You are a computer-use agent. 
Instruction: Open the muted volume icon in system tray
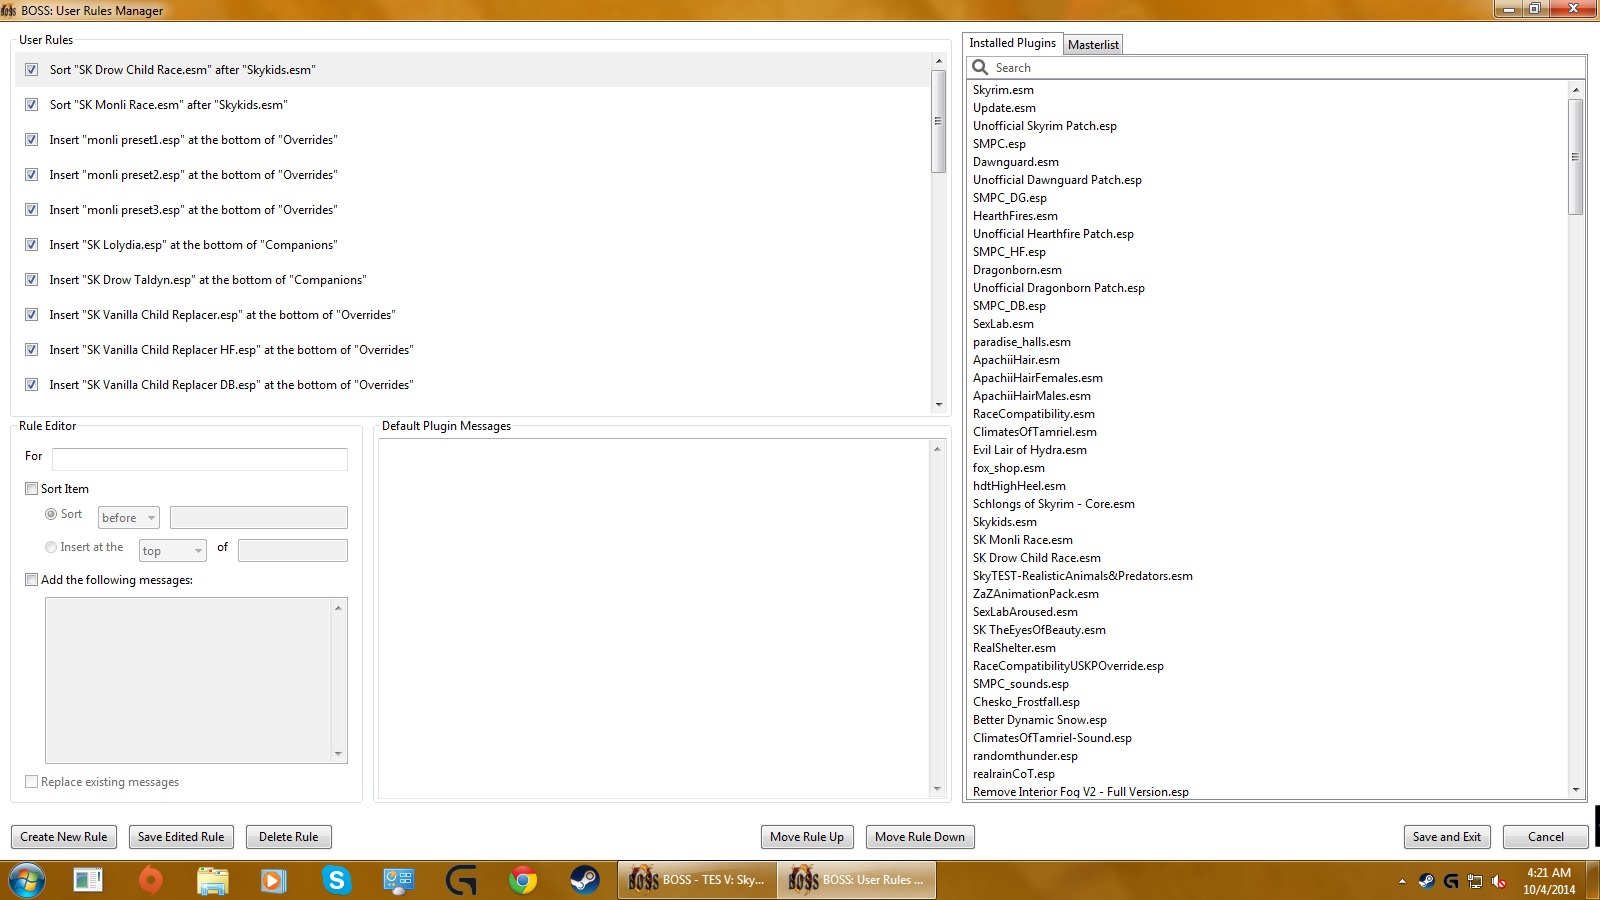(1498, 881)
